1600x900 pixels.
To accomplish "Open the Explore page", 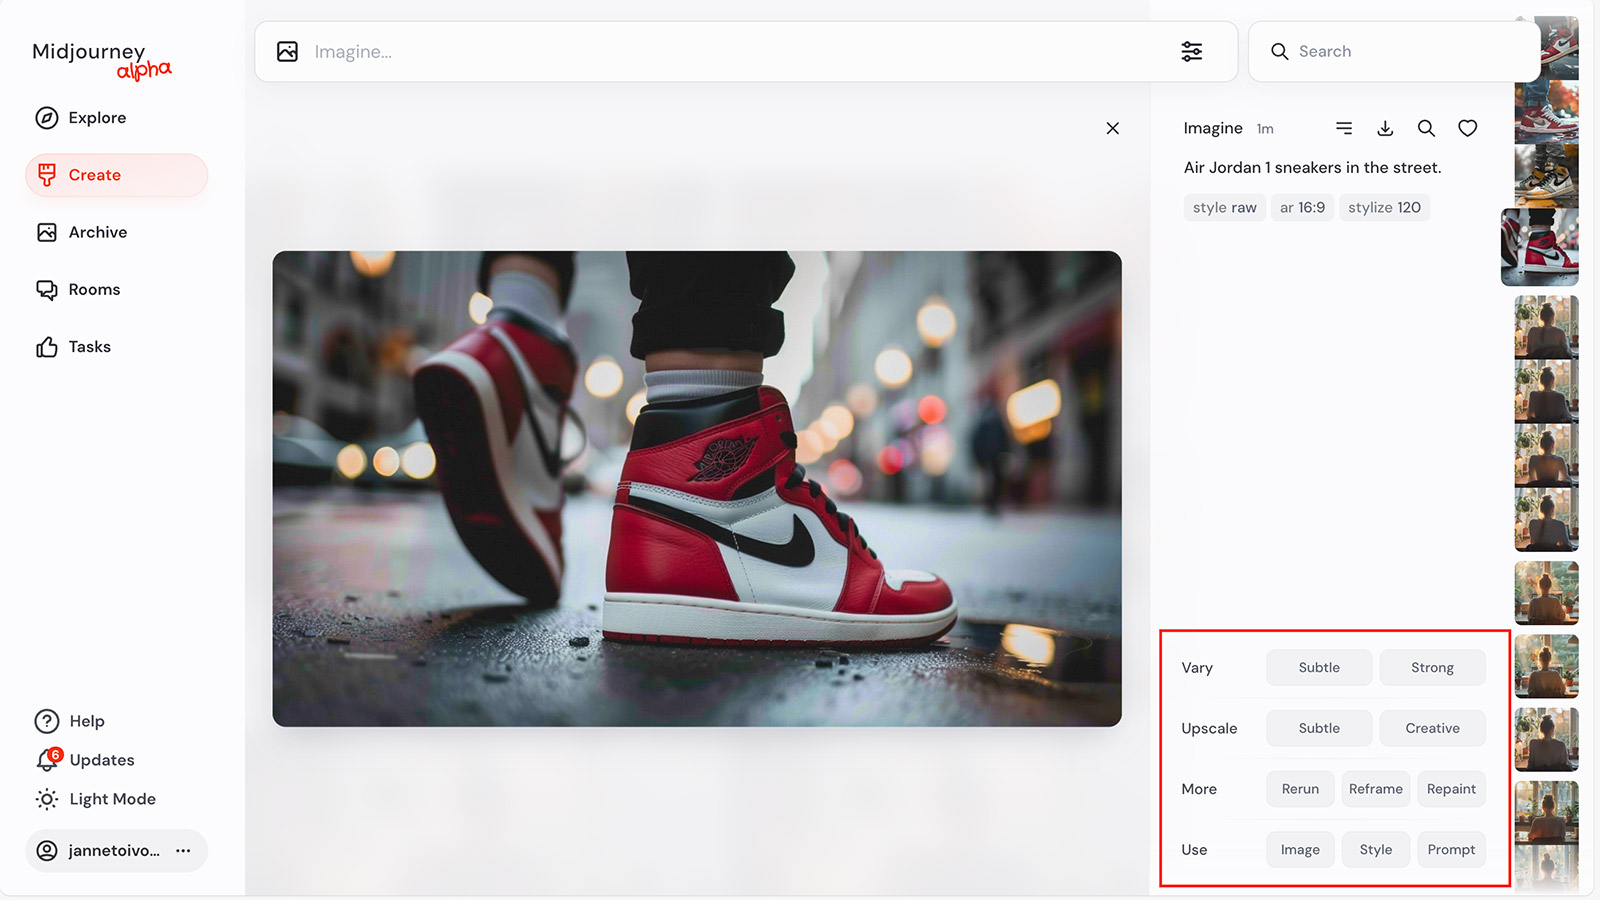I will coord(97,118).
